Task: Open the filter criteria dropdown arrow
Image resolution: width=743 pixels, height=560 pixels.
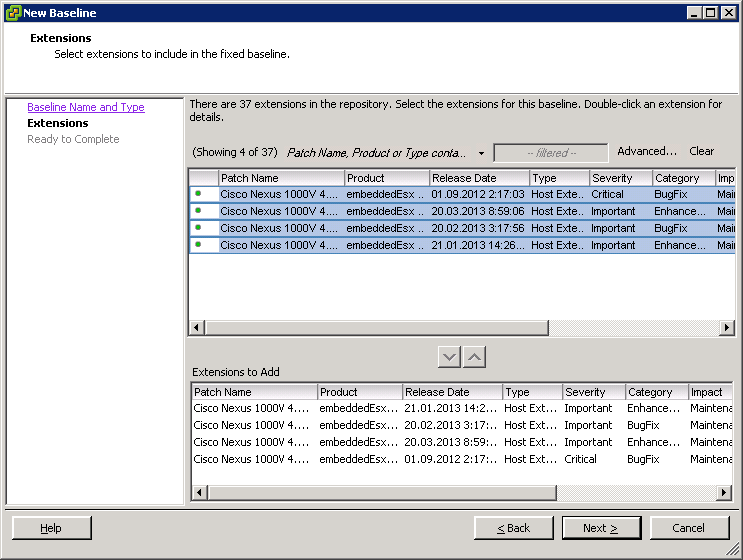Action: tap(481, 154)
